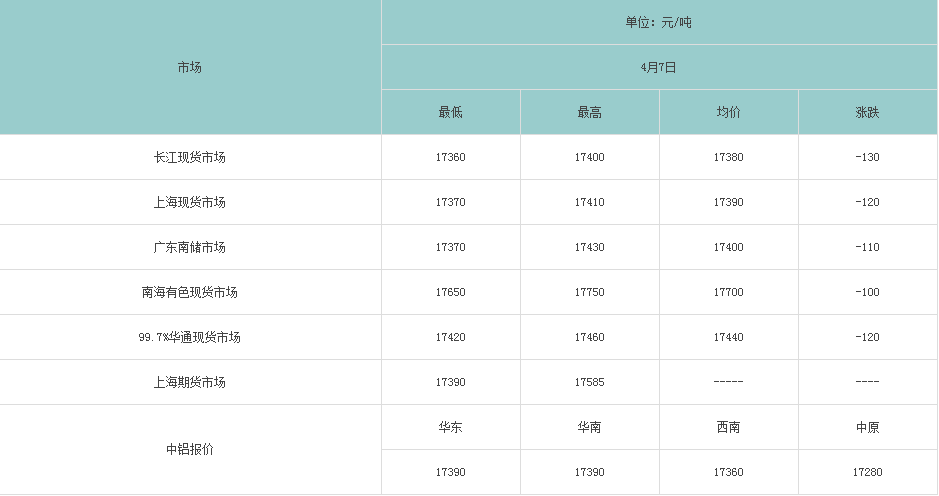Screen dimensions: 939x496
Task: Select the 长江现货市场 row label
Action: point(190,157)
